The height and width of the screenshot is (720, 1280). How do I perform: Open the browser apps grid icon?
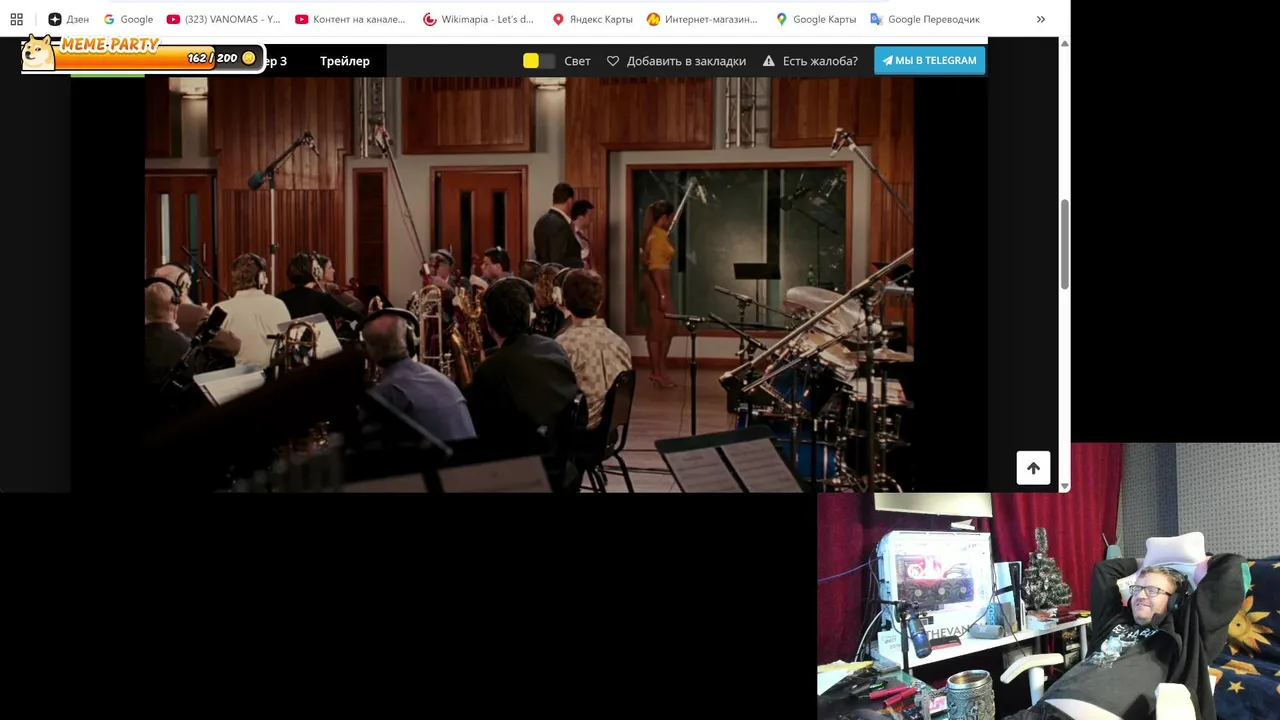pyautogui.click(x=16, y=19)
